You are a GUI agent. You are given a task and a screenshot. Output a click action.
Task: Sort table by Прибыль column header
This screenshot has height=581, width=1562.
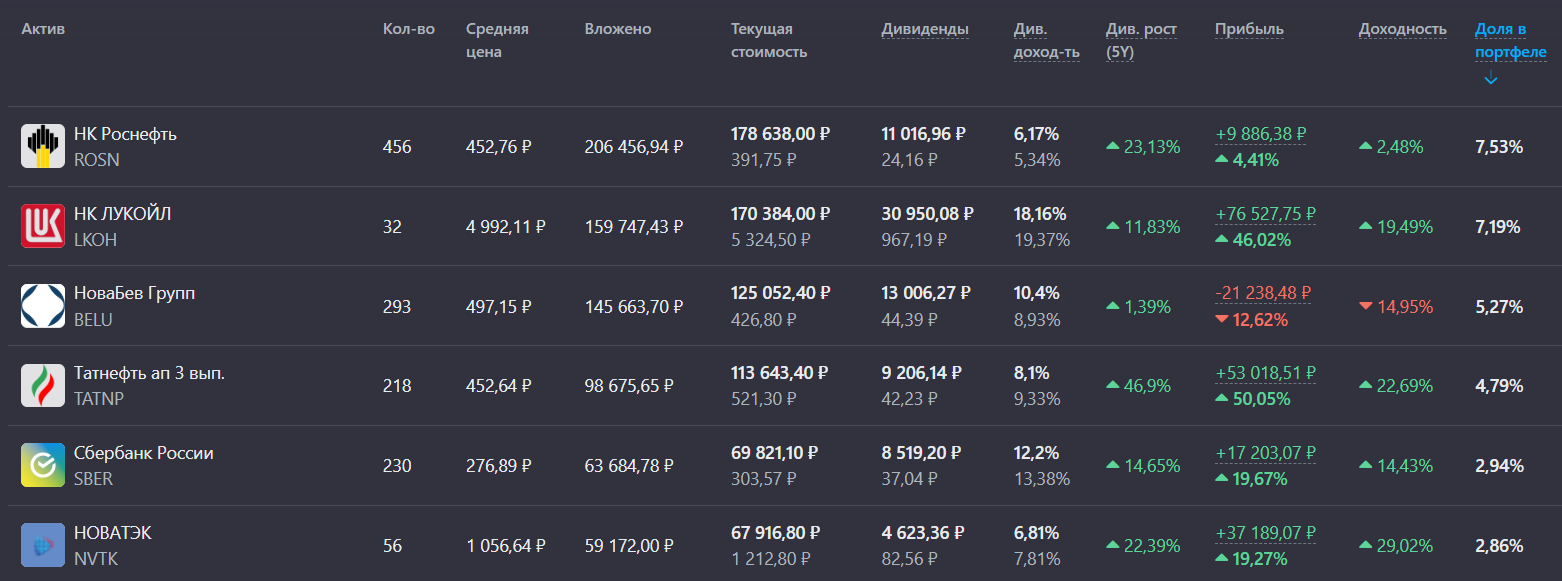(x=1249, y=29)
